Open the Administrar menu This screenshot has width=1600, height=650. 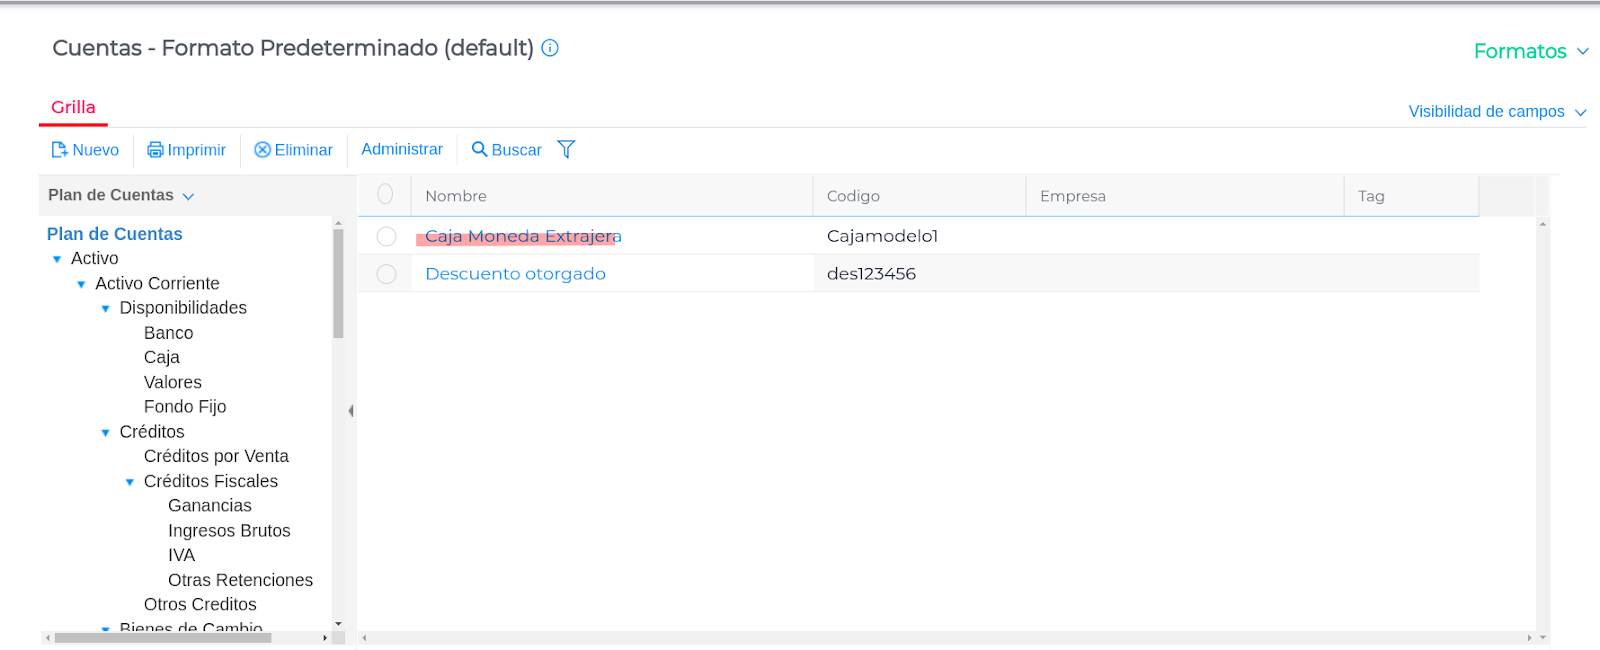point(402,149)
